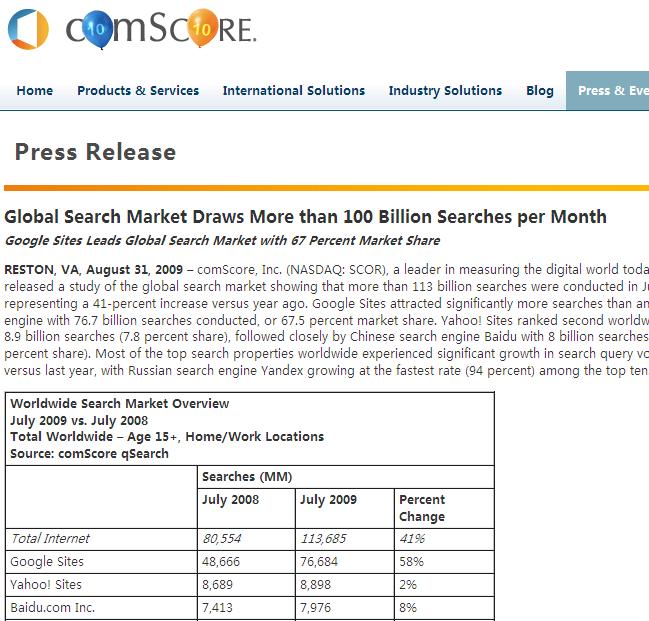
Task: Click the comScore wordmark with balloons
Action: pos(161,28)
